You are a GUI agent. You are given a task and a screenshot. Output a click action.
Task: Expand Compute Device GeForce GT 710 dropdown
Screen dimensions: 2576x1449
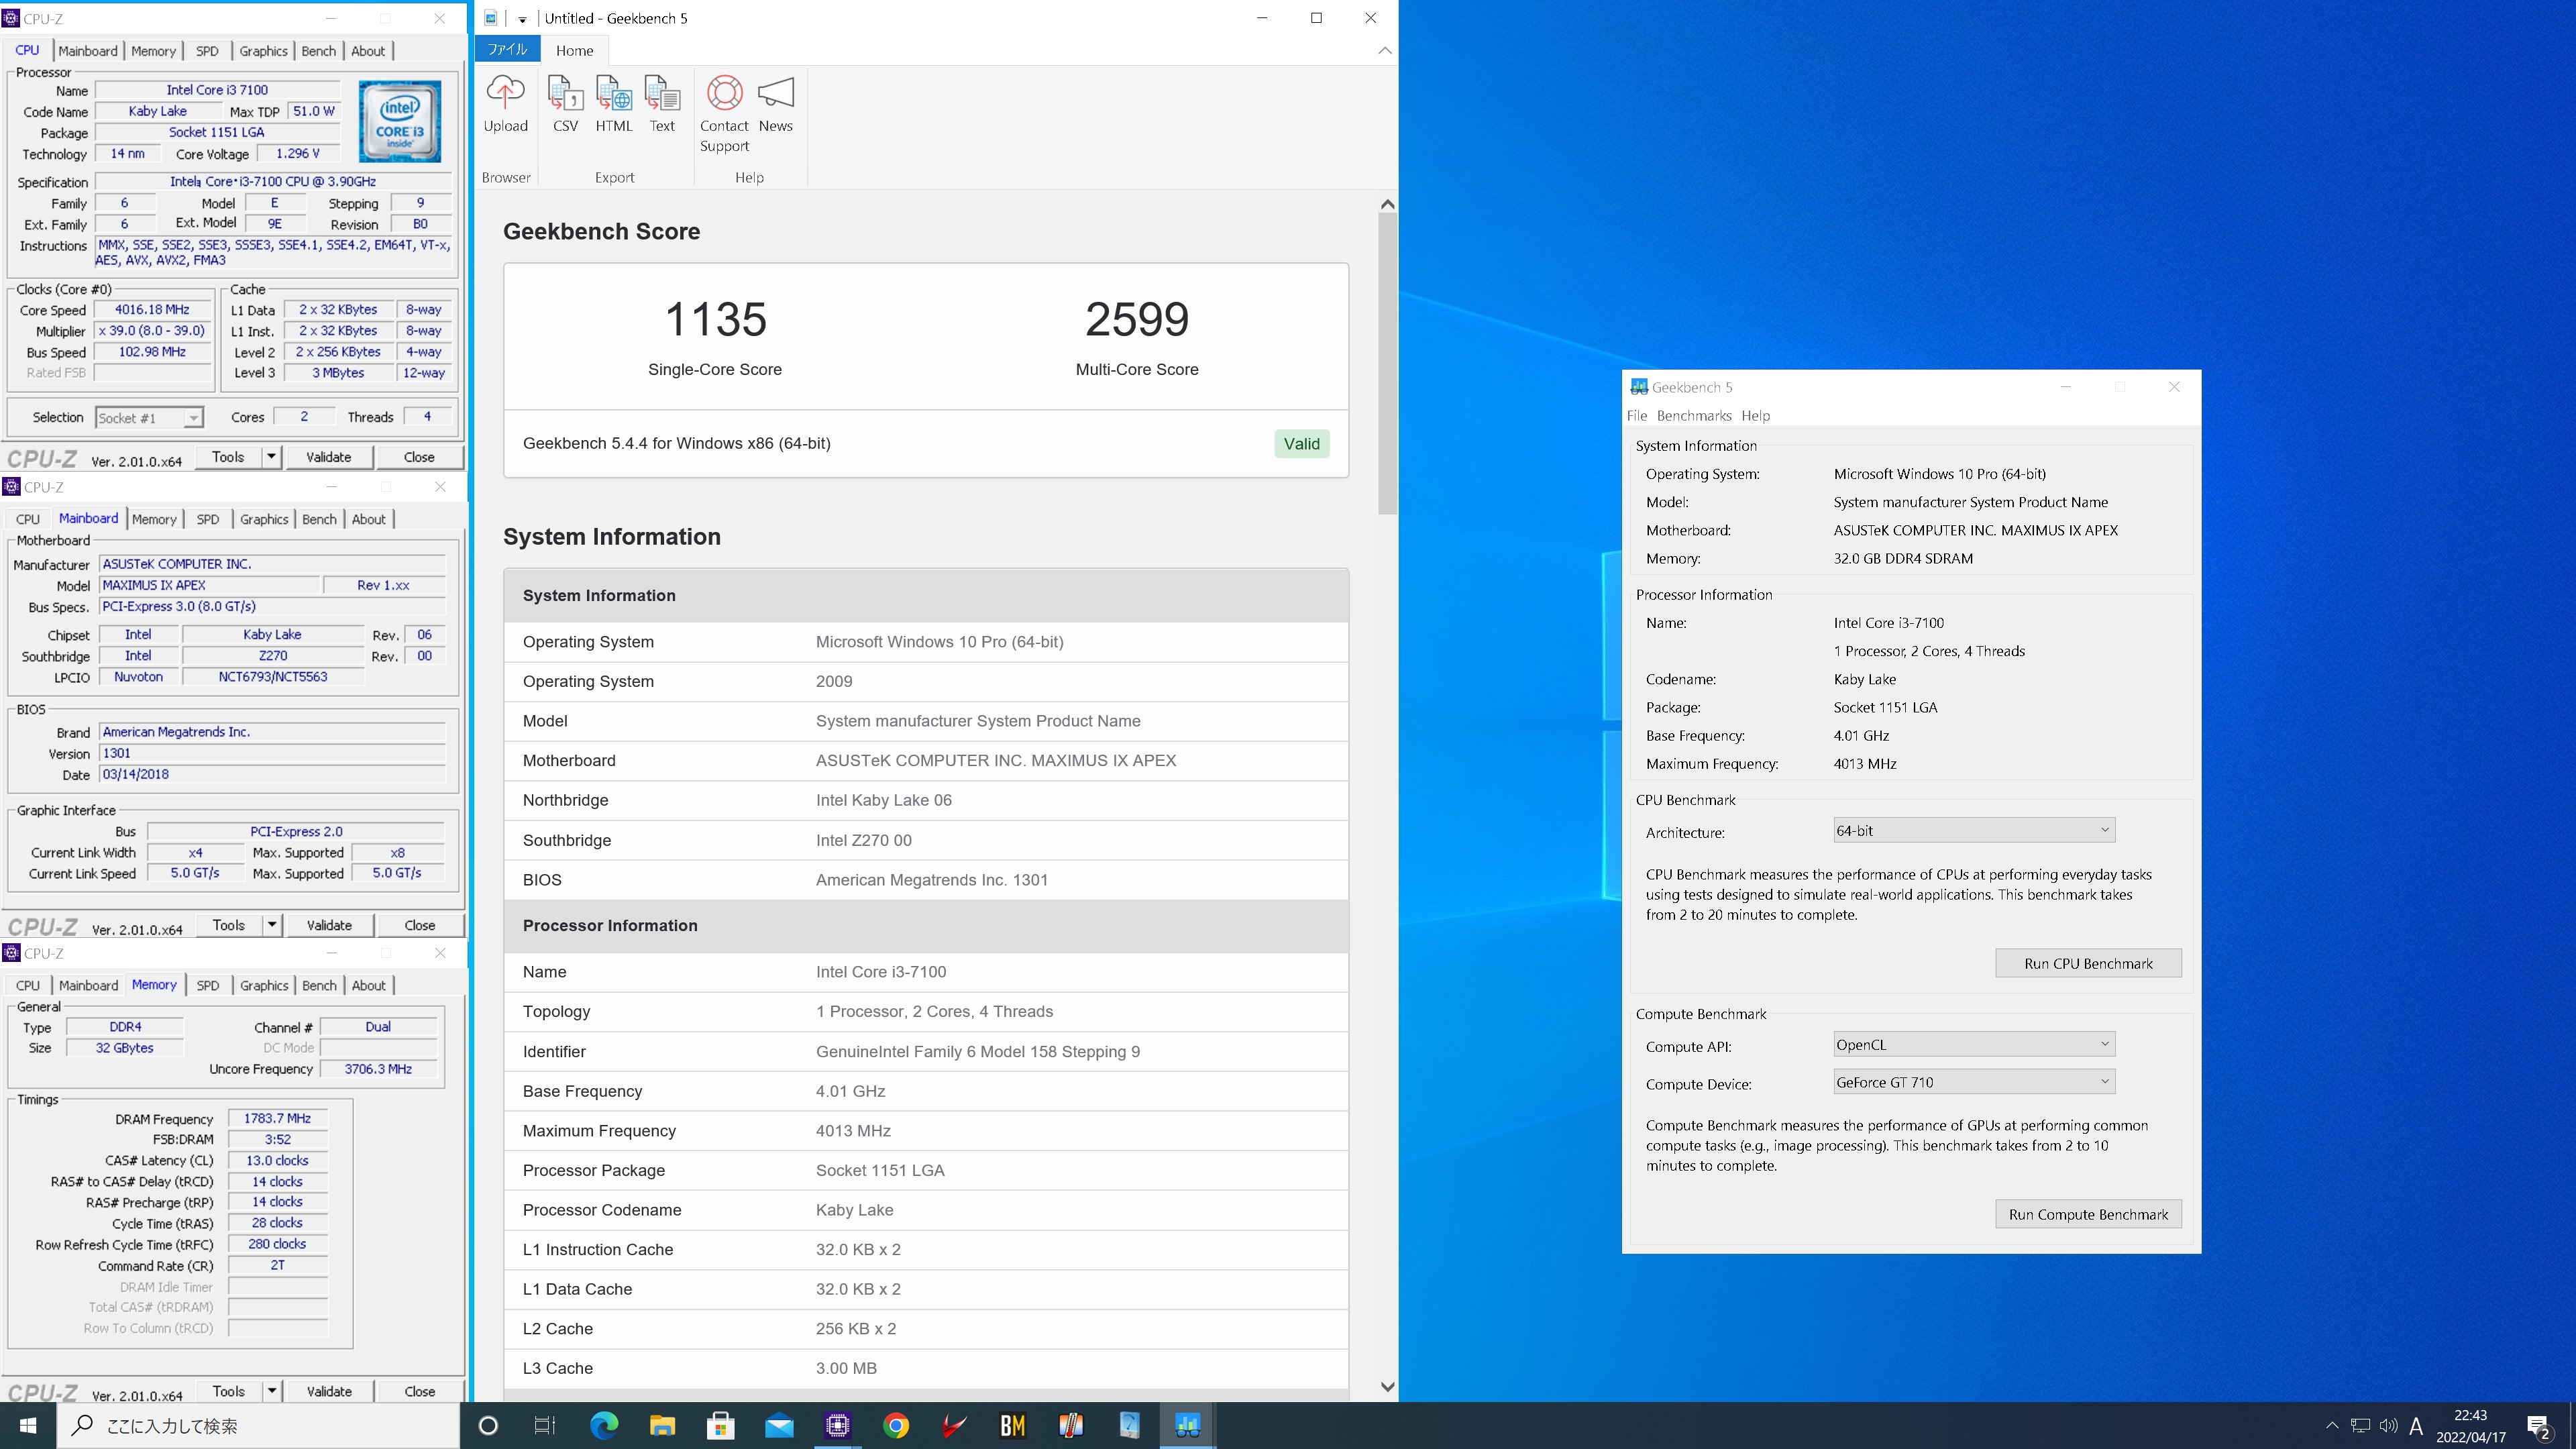(1974, 1082)
